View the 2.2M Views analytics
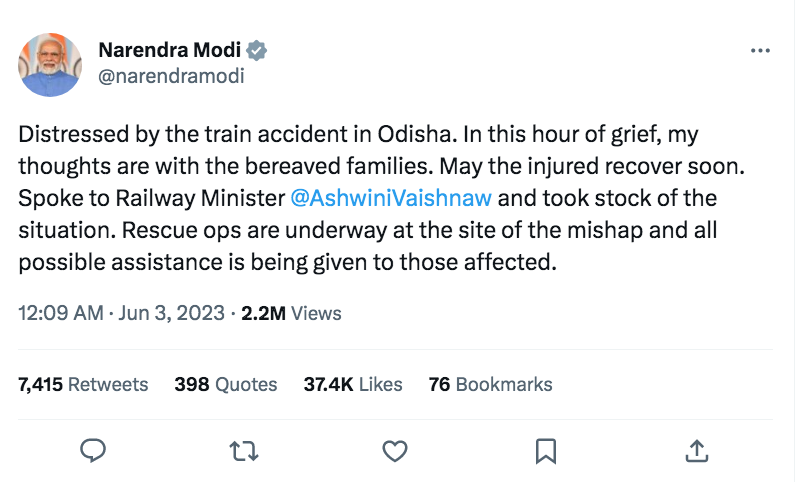The image size is (796, 482). pyautogui.click(x=292, y=313)
